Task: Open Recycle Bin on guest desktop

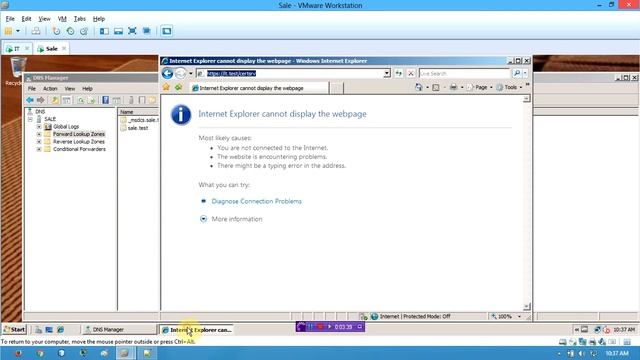Action: (x=18, y=71)
